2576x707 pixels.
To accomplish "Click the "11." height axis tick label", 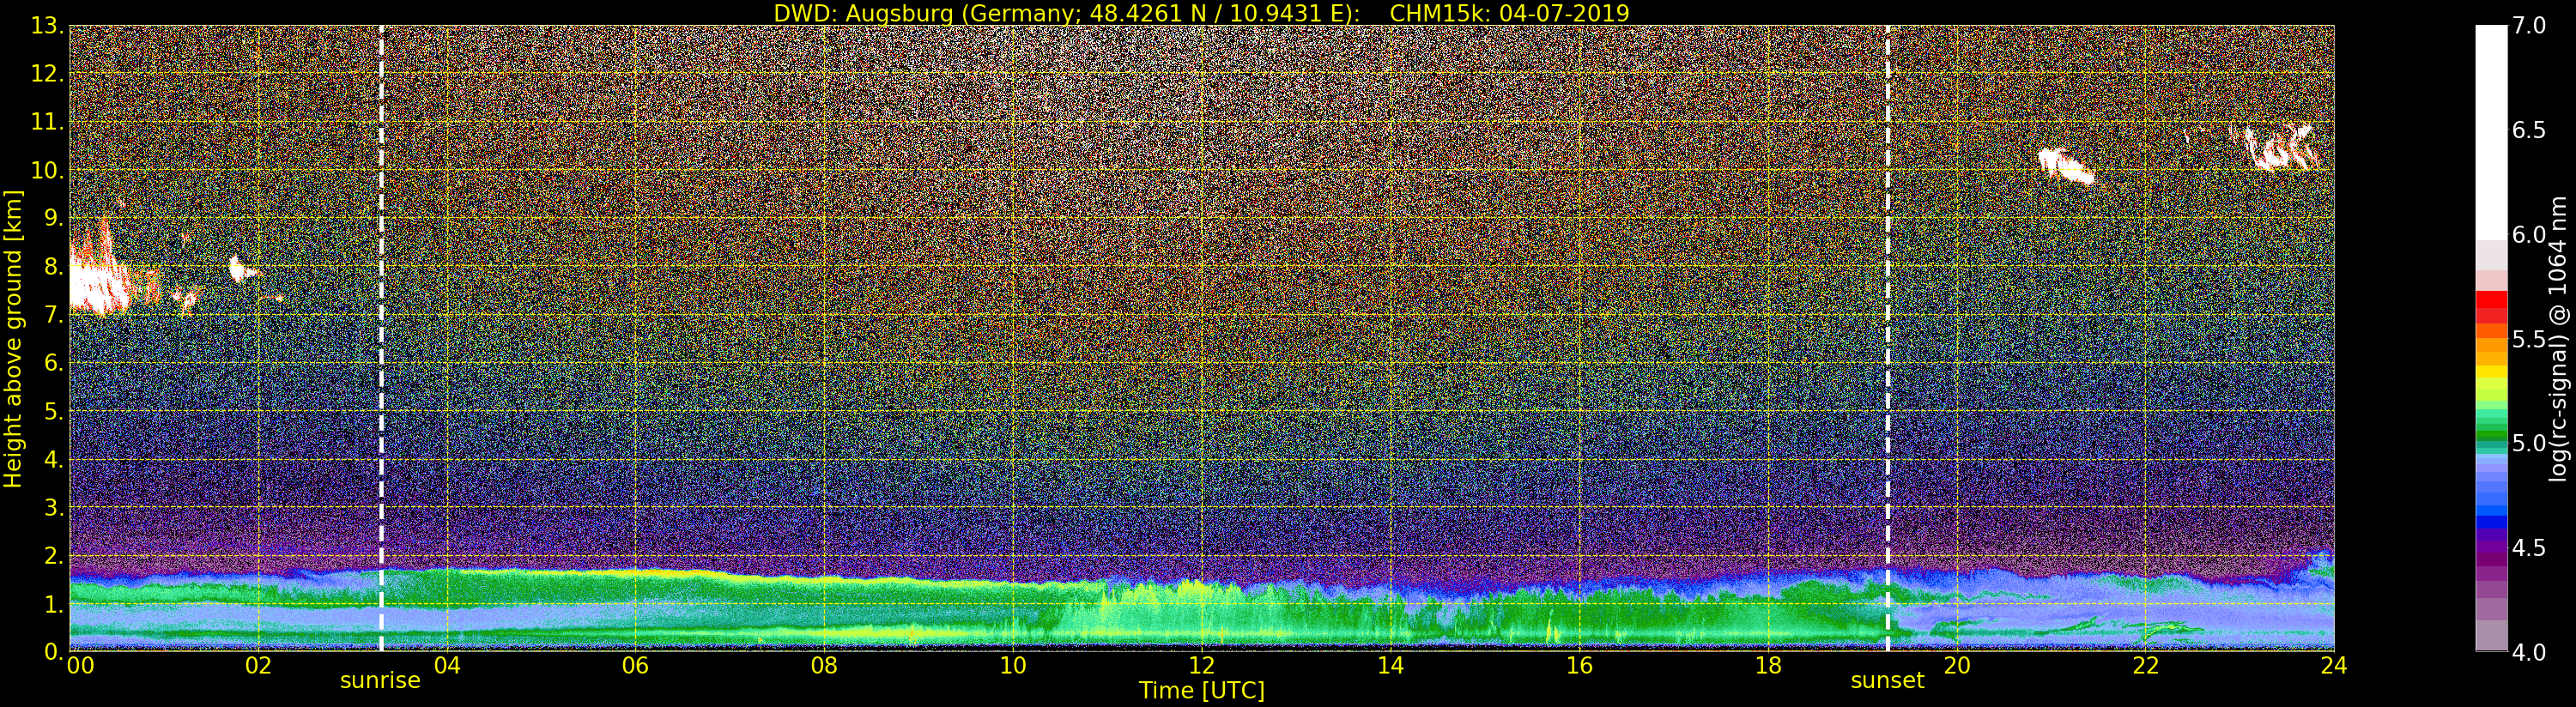I will click(48, 122).
